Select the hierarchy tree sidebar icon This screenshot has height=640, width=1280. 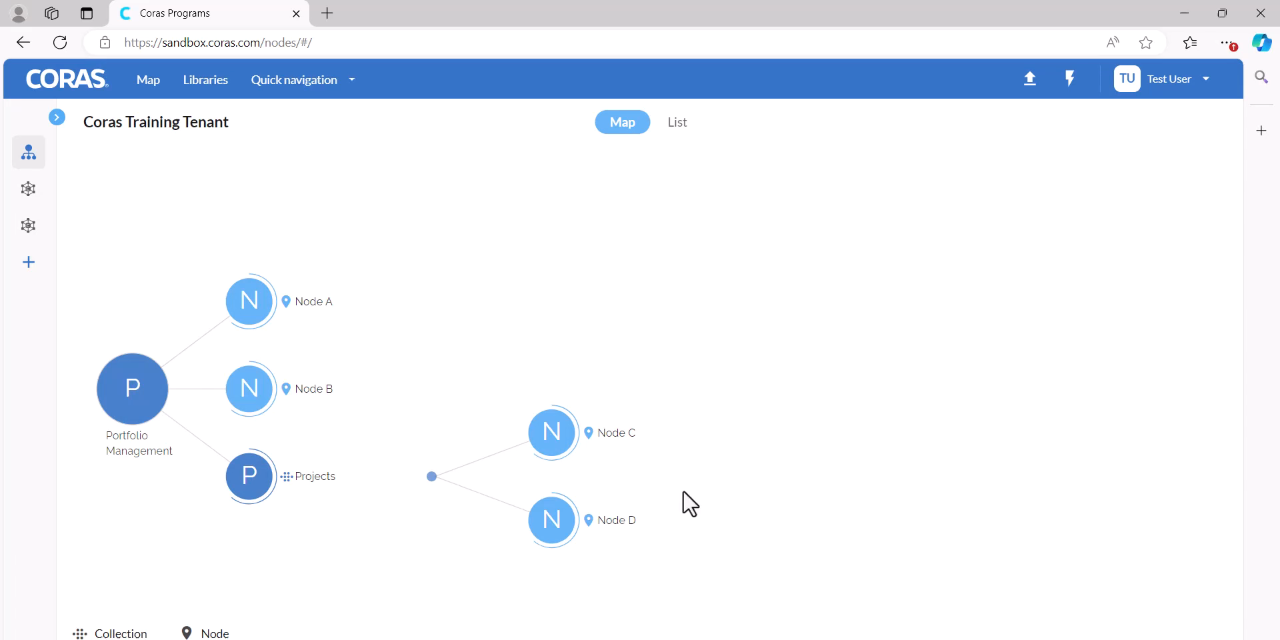coord(28,153)
